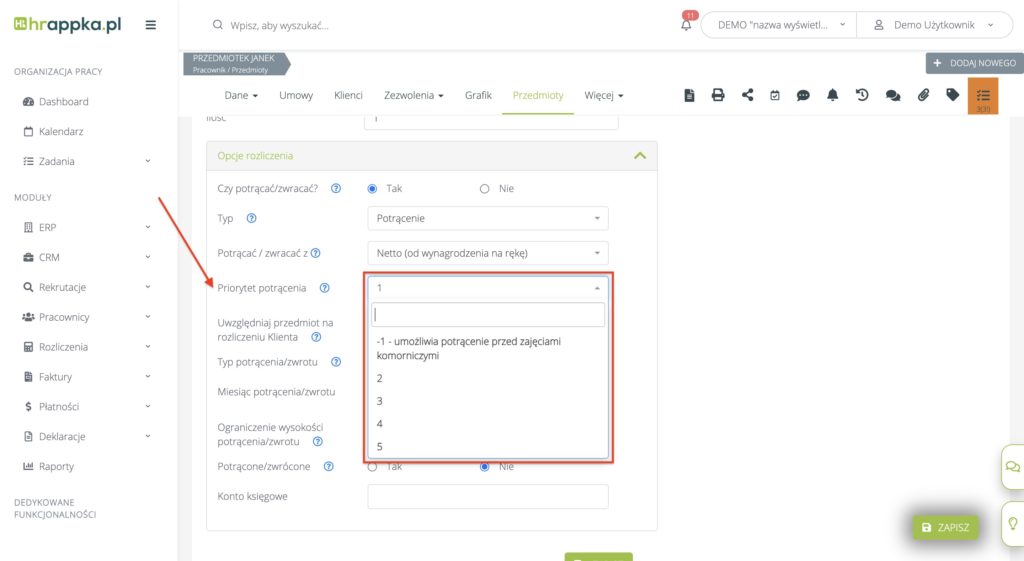
Task: Toggle the hamburger sidebar menu
Action: 151,25
